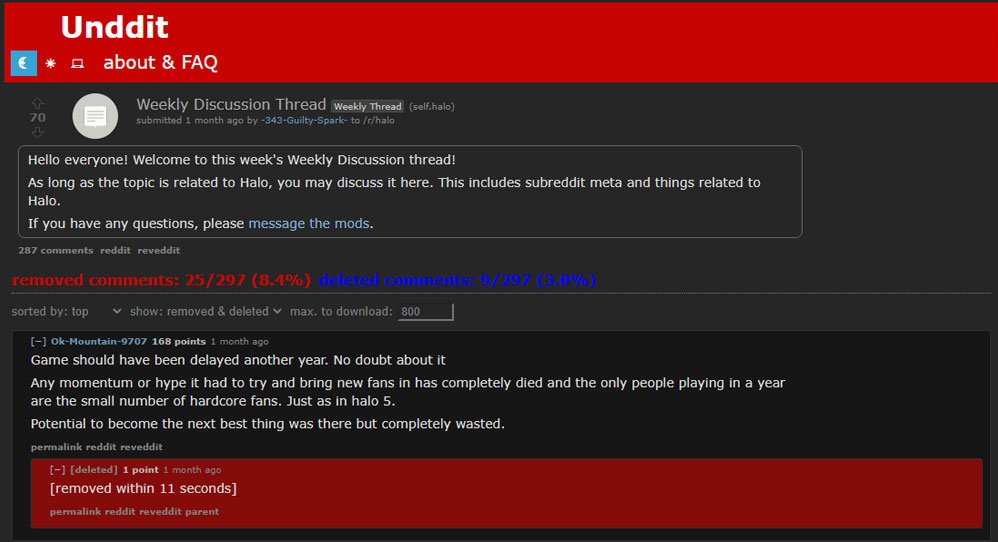The height and width of the screenshot is (542, 998).
Task: Visit -343-Guilty-Spark- user profile
Action: pos(304,120)
